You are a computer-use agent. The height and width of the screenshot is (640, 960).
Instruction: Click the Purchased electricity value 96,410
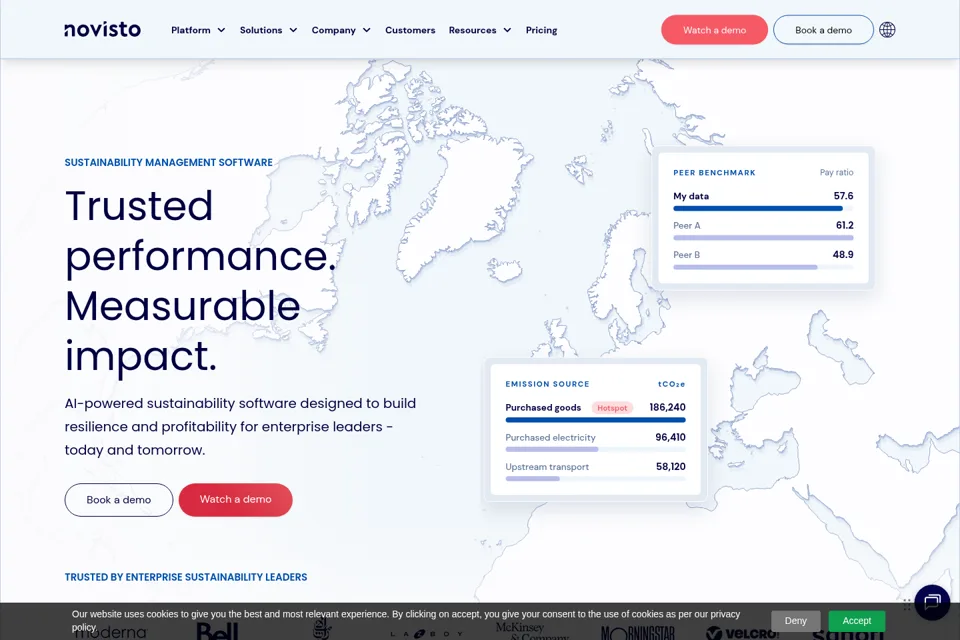tap(670, 437)
